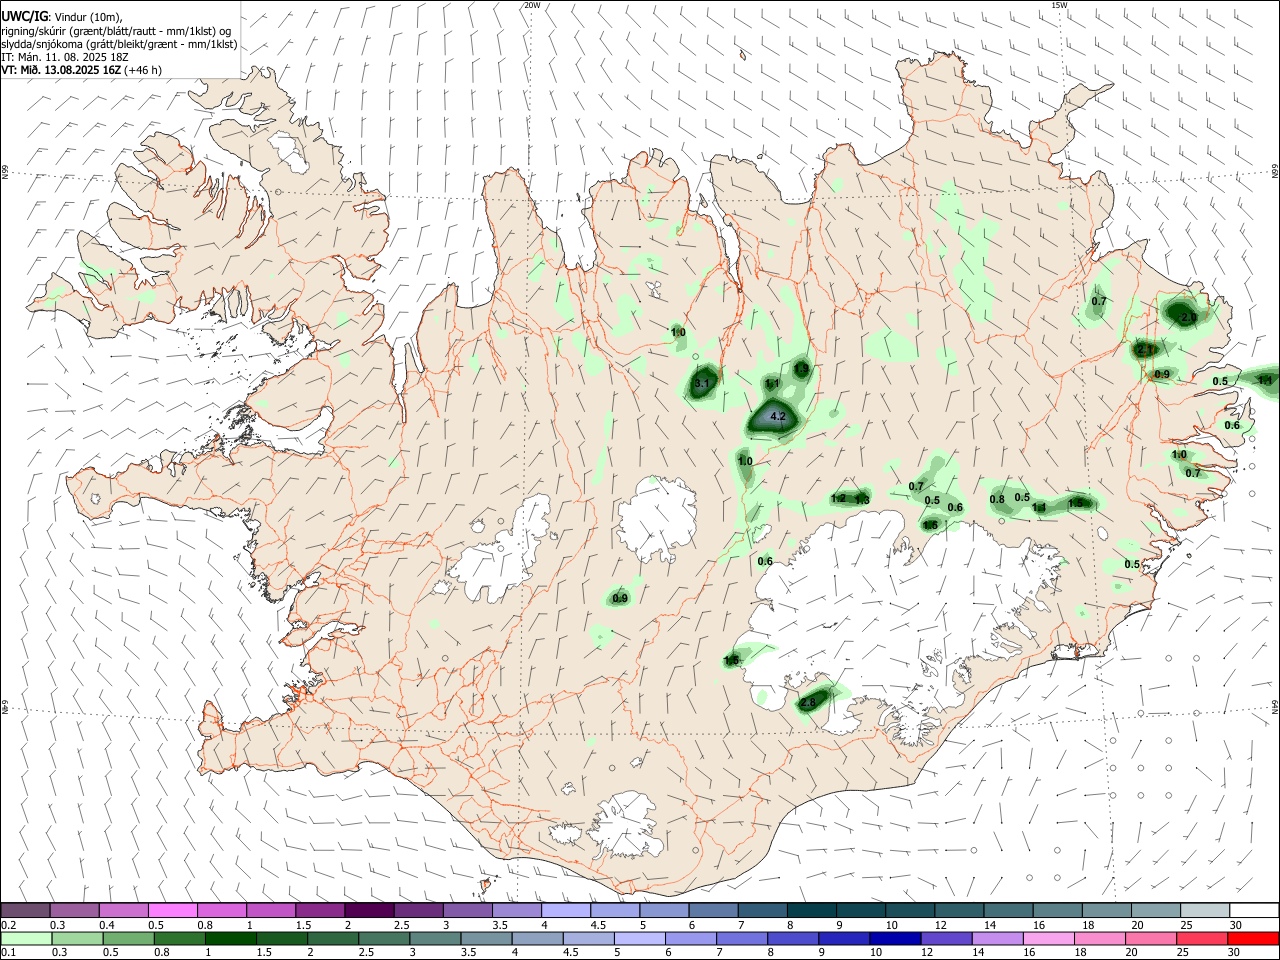Select the 2.8 value south of the glacier
1280x960 pixels.
[809, 704]
